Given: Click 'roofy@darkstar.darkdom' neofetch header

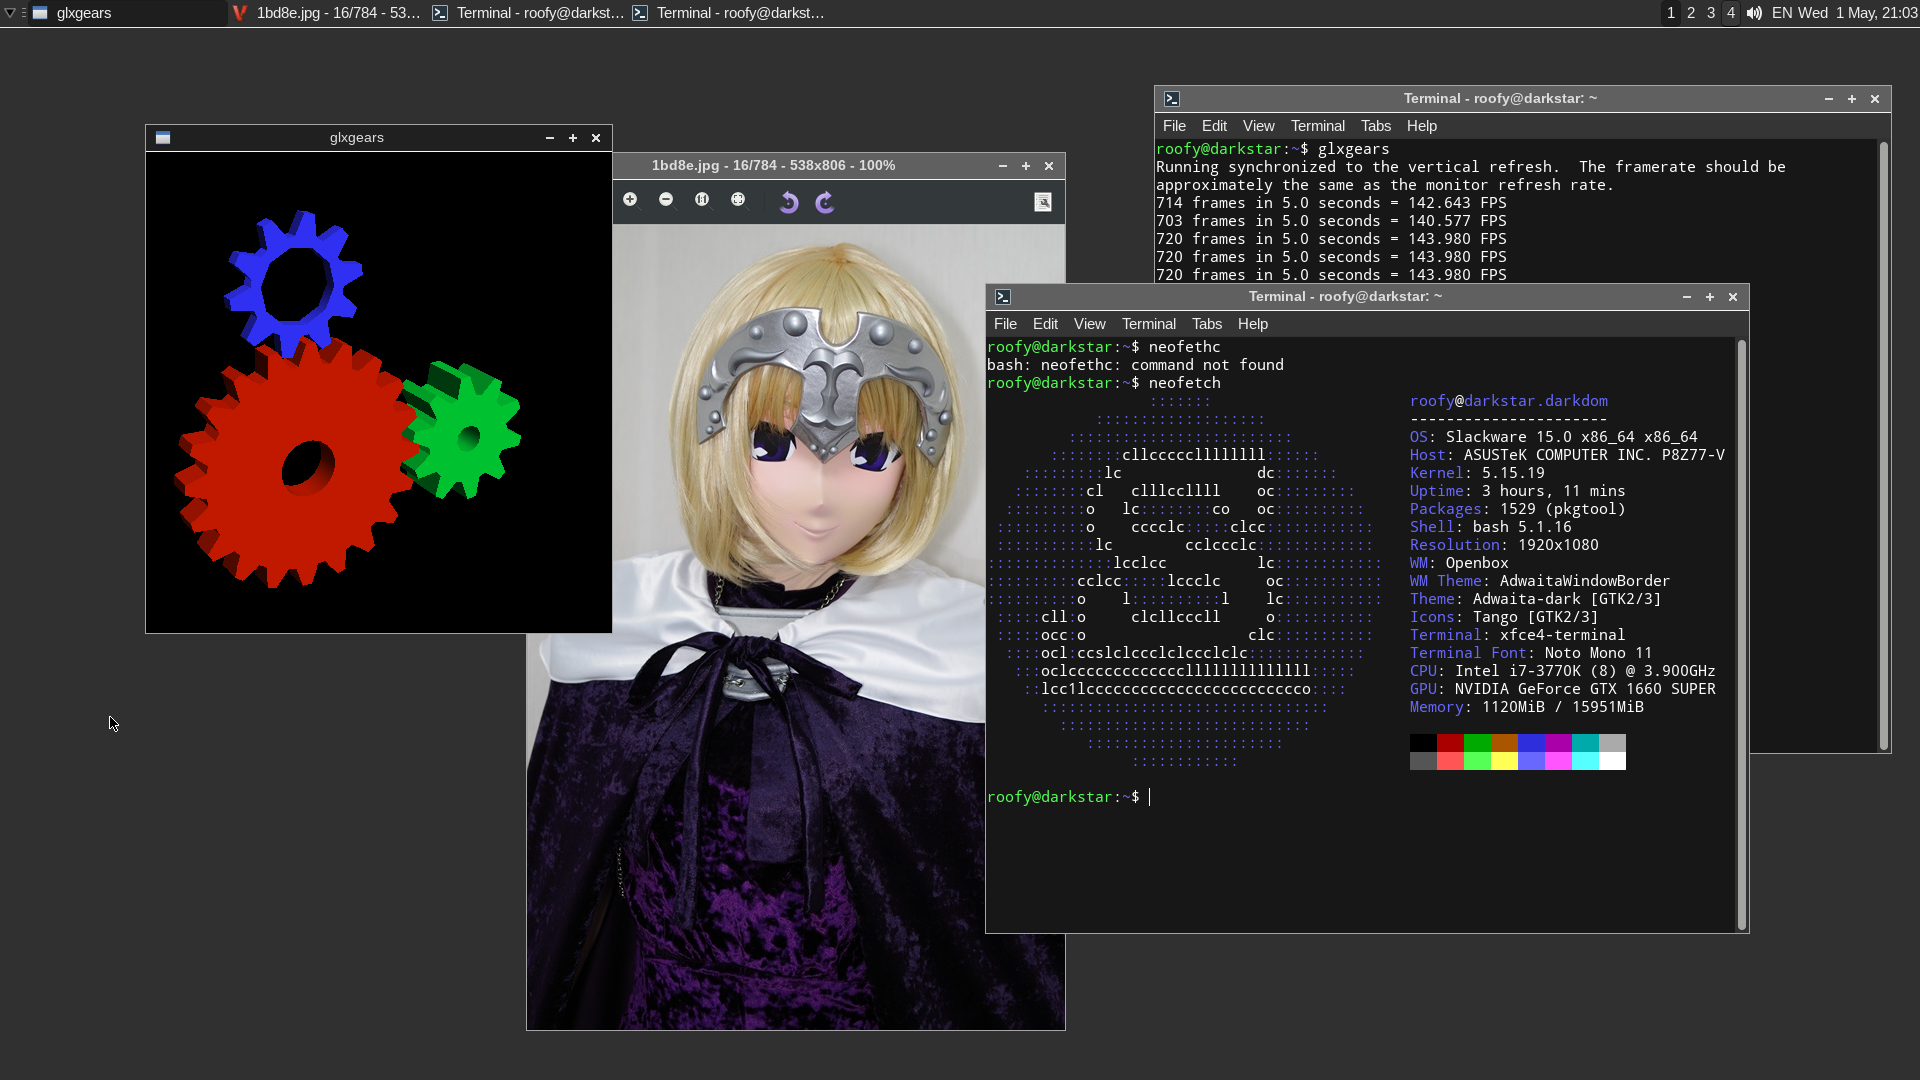Looking at the screenshot, I should coord(1509,401).
